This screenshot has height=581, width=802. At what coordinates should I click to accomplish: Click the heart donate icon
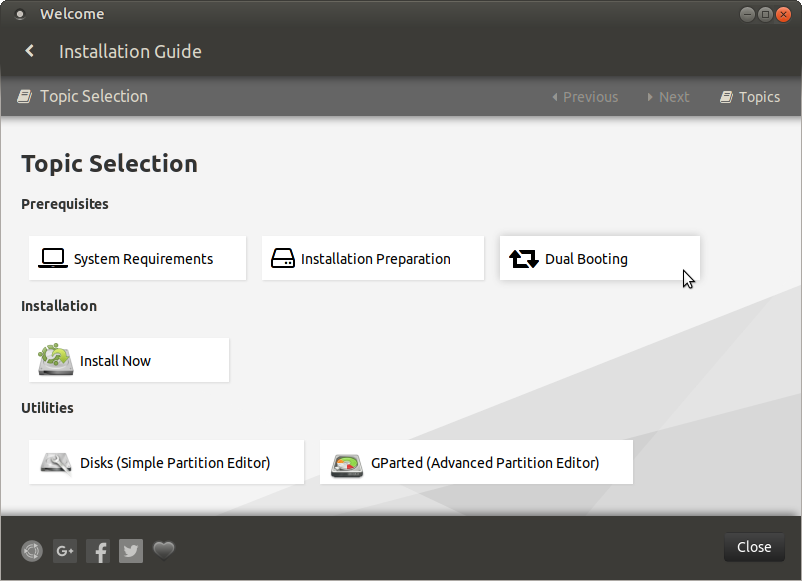point(164,550)
